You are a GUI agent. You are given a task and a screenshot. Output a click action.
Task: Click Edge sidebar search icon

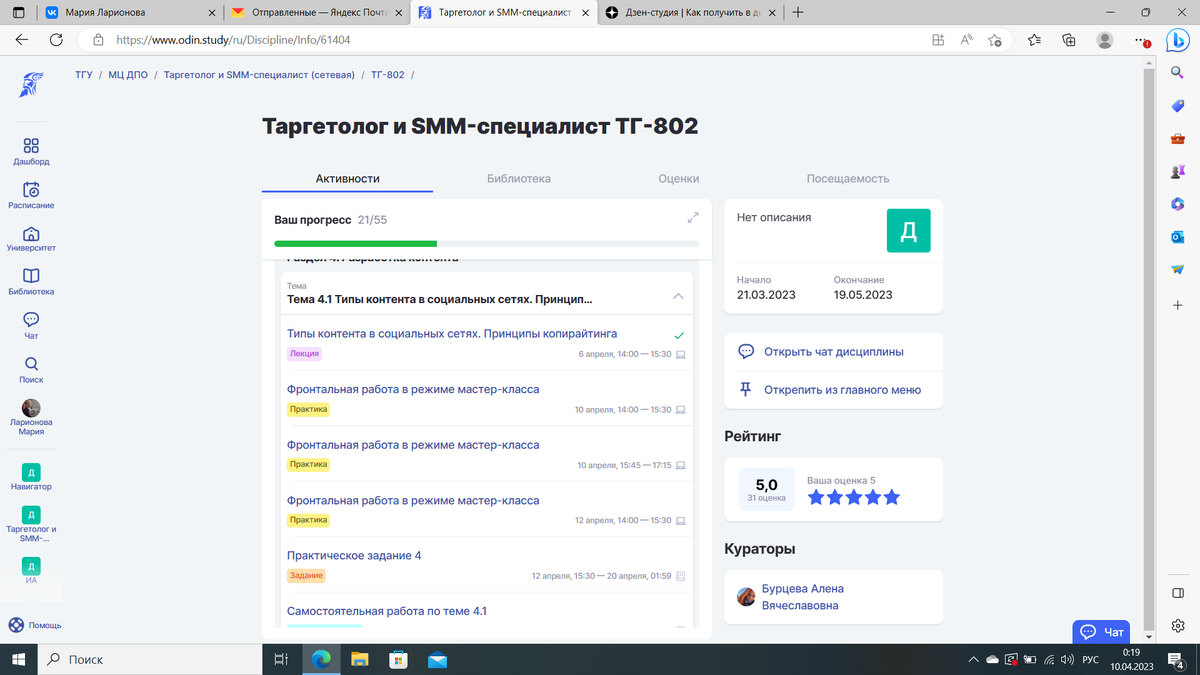click(x=1177, y=72)
